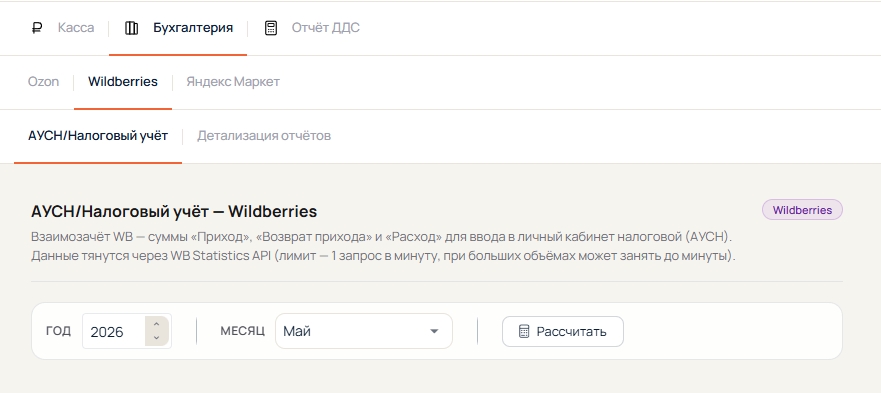Switch to the Яндекс Маркет tab

click(x=233, y=82)
